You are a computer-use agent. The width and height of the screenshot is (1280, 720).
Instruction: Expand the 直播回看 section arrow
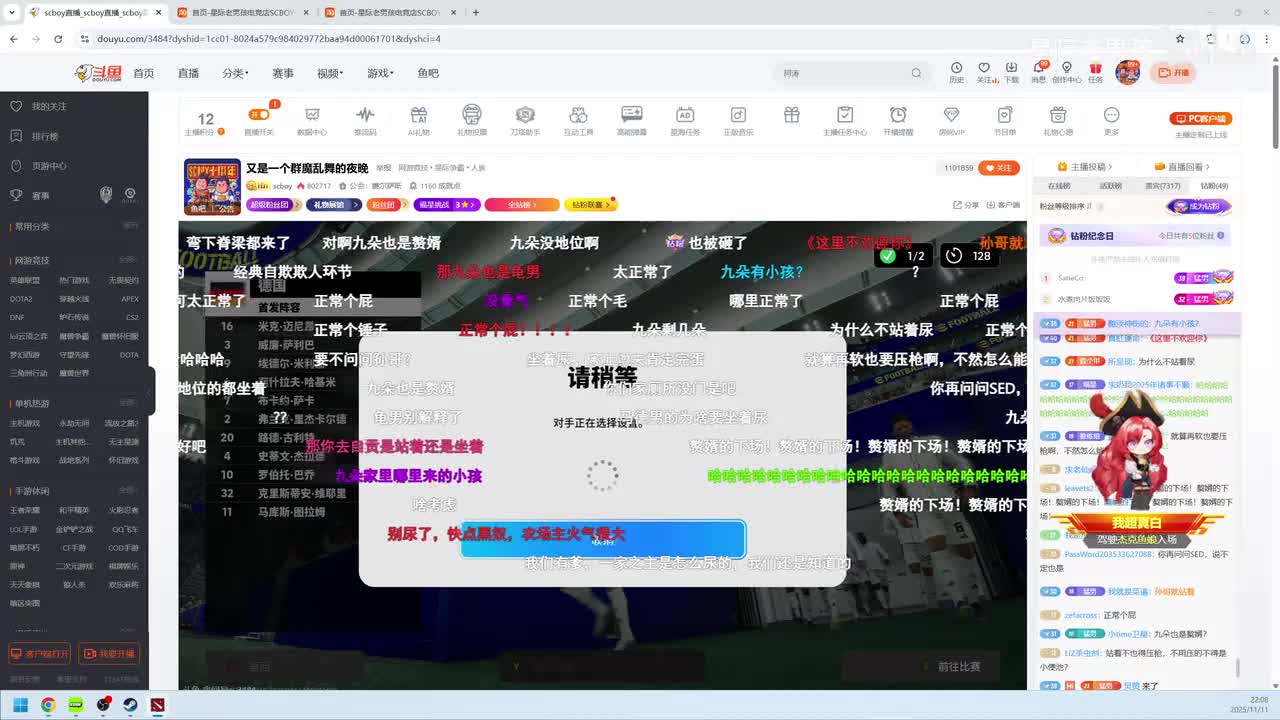[x=1208, y=167]
